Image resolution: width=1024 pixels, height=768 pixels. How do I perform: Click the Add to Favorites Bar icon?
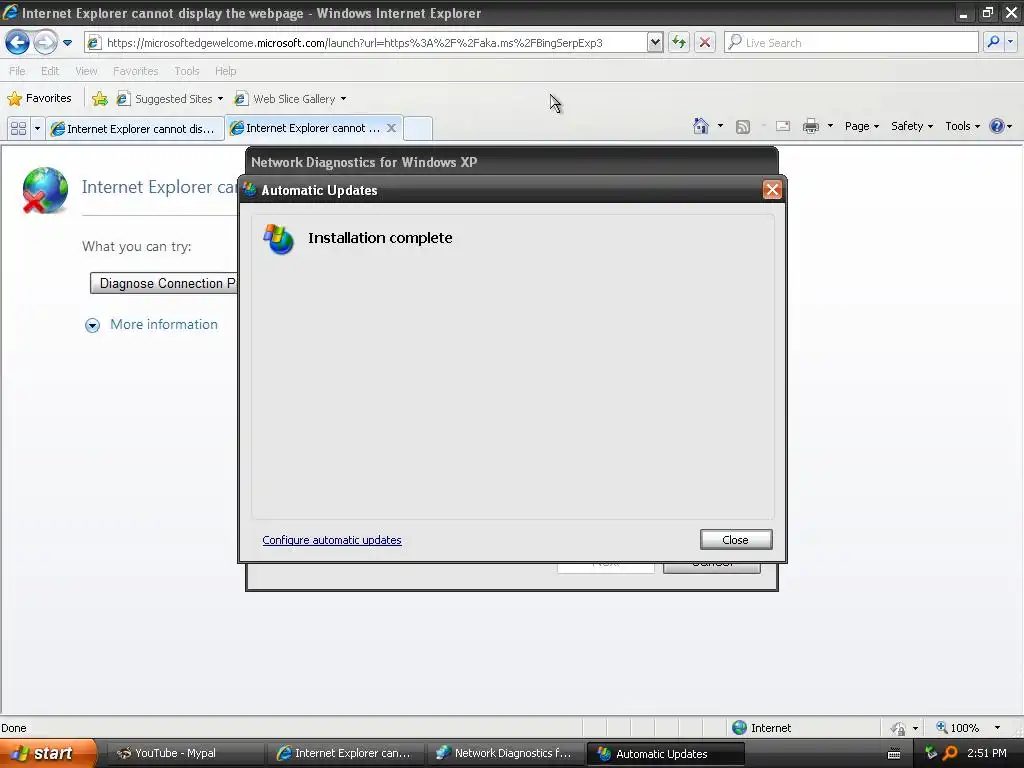[x=100, y=99]
